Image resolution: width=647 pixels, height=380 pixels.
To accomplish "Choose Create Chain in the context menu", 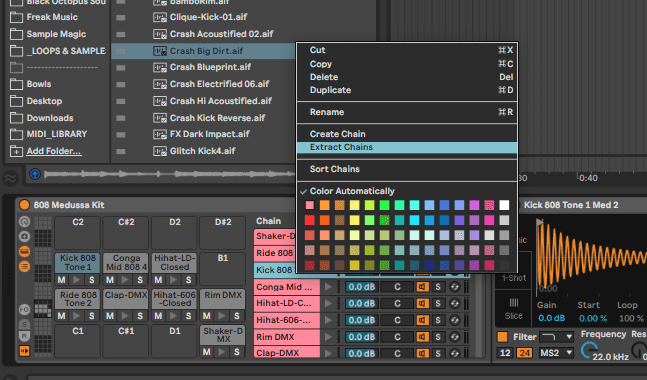I will (407, 134).
